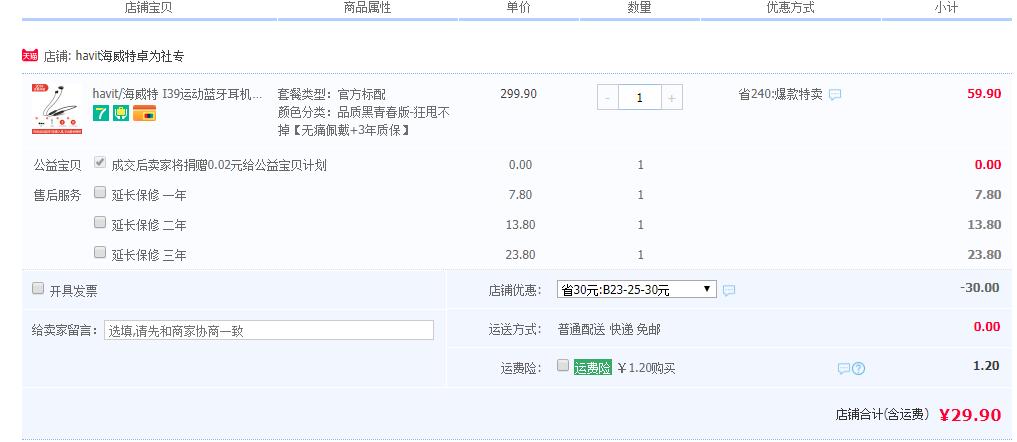
Task: Click the Tmall shop badge icon
Action: (x=30, y=56)
